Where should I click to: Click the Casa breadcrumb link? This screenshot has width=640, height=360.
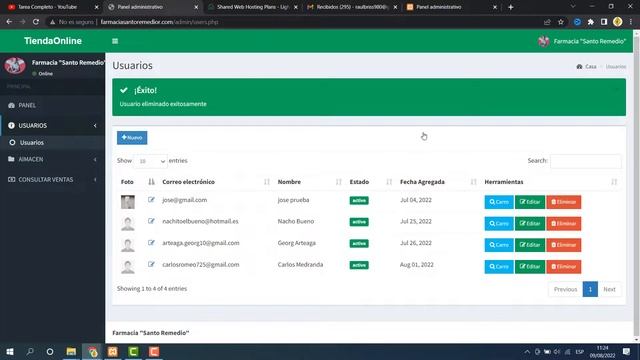587,67
